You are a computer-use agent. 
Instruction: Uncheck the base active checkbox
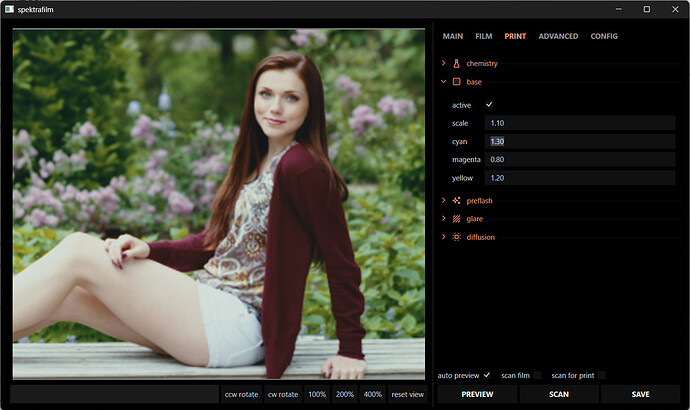[x=489, y=105]
